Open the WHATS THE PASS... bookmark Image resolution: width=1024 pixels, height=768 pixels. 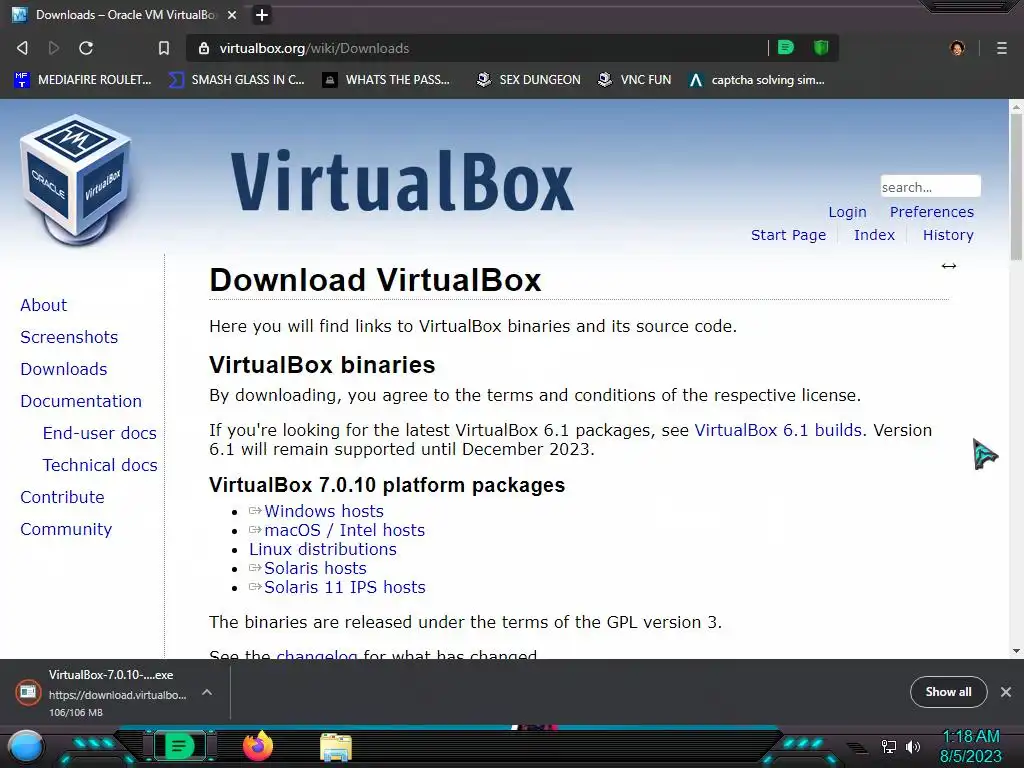[x=387, y=80]
